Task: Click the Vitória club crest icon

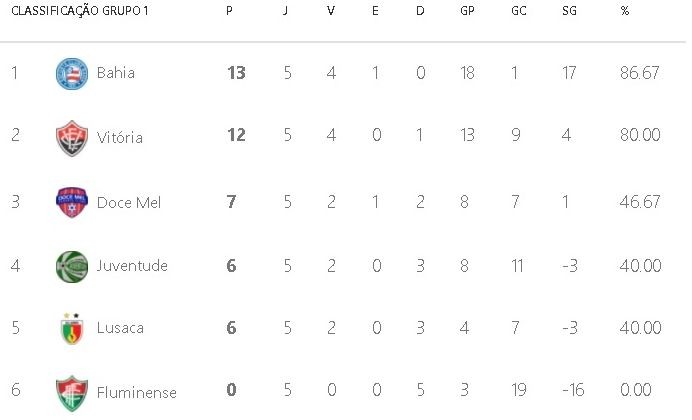Action: click(72, 138)
